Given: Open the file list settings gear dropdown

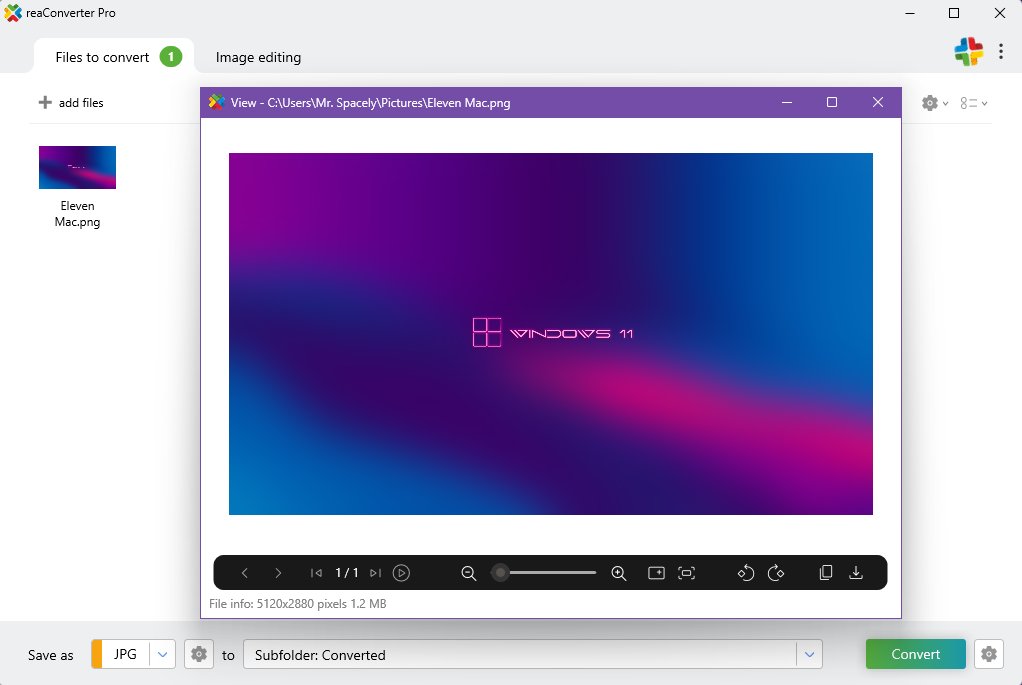Looking at the screenshot, I should (x=935, y=103).
